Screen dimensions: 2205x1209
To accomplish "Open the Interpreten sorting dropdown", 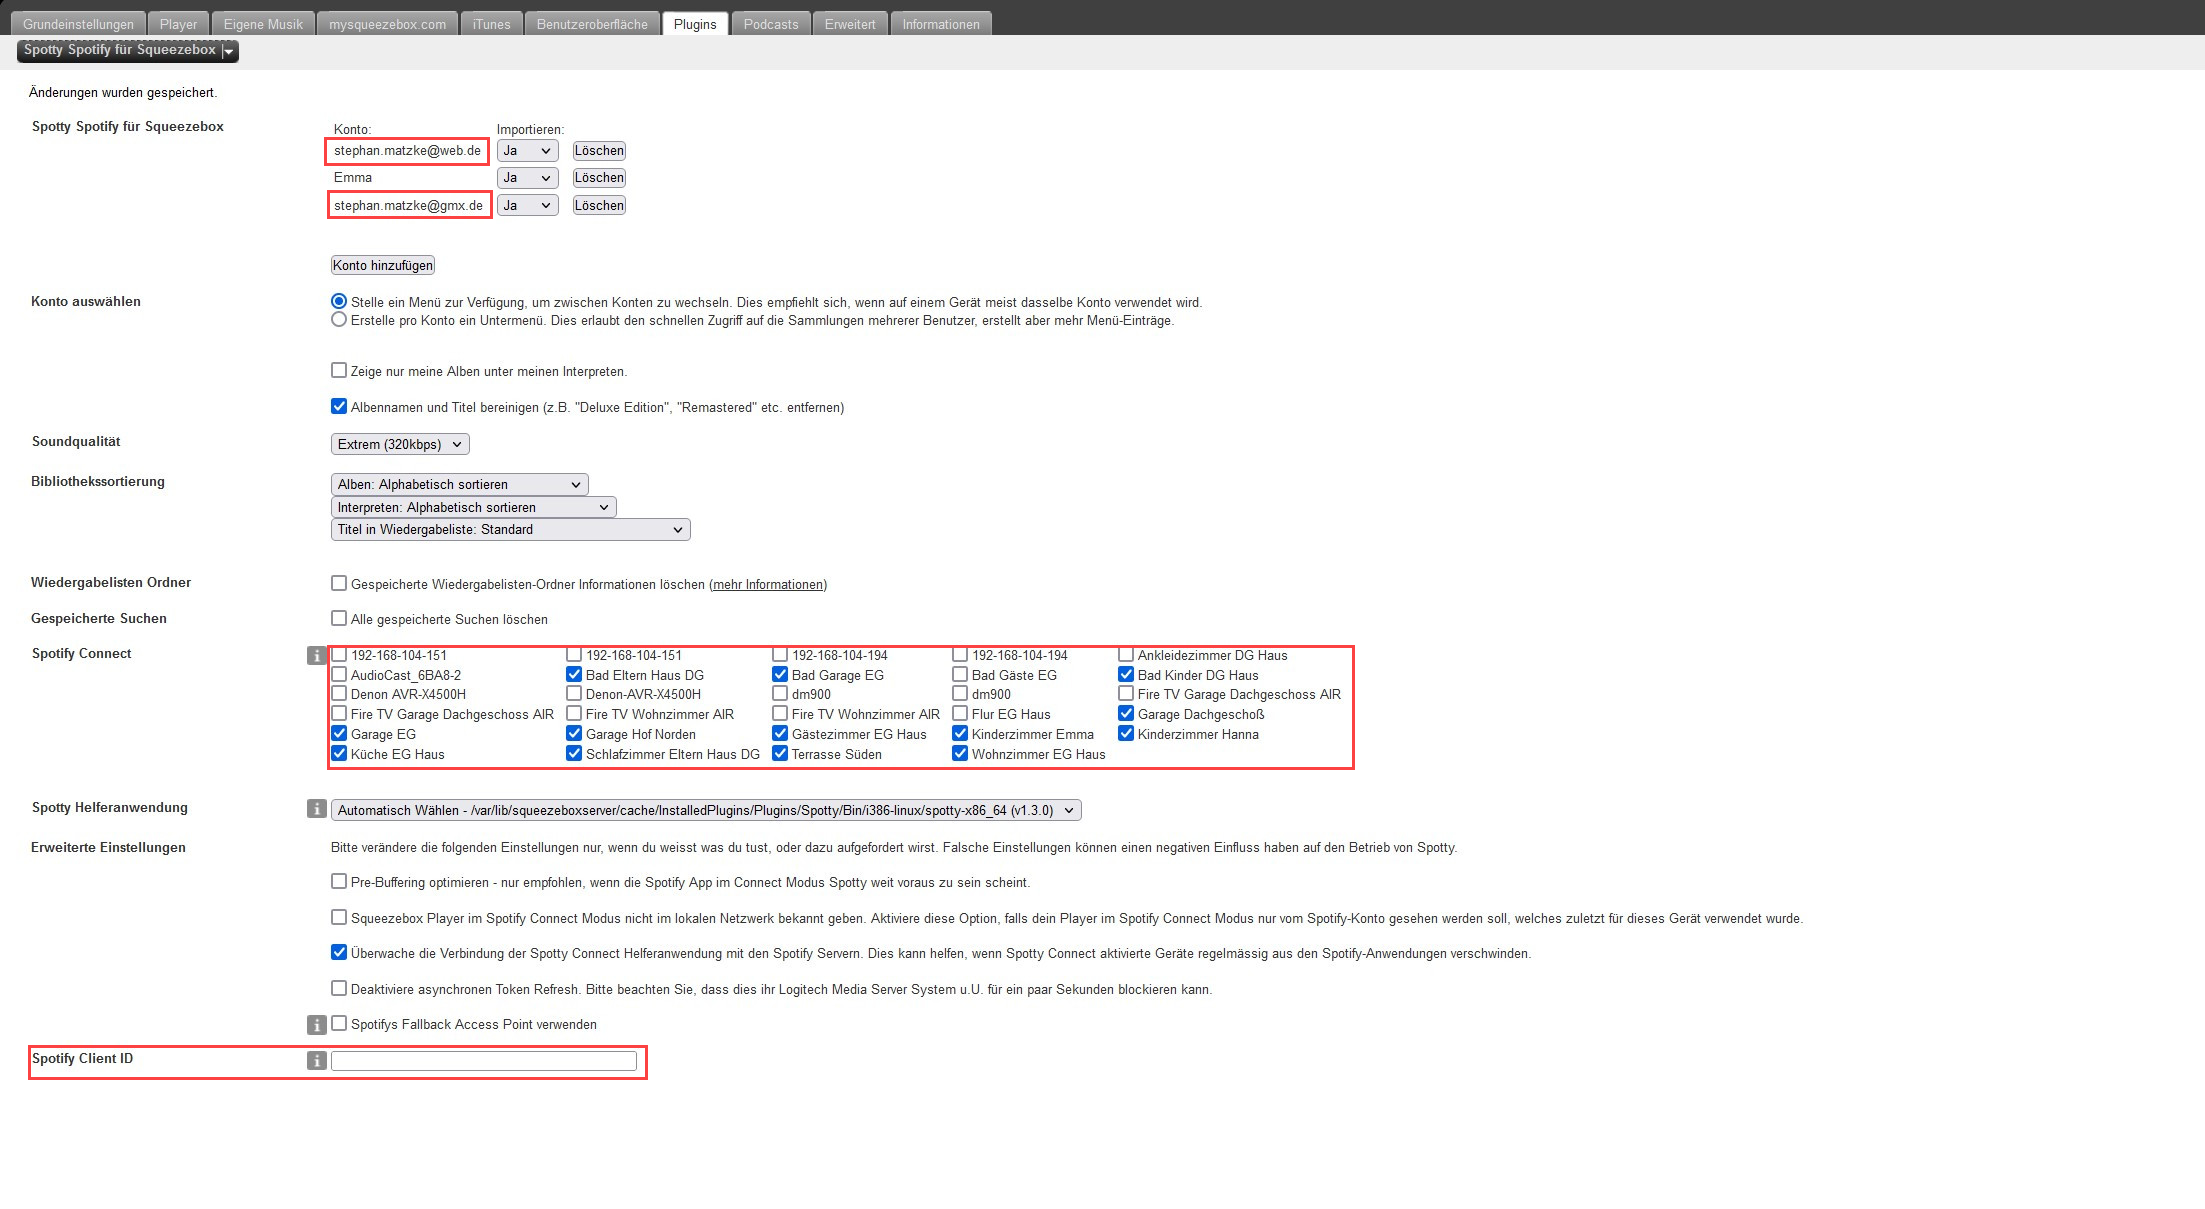I will tap(473, 507).
